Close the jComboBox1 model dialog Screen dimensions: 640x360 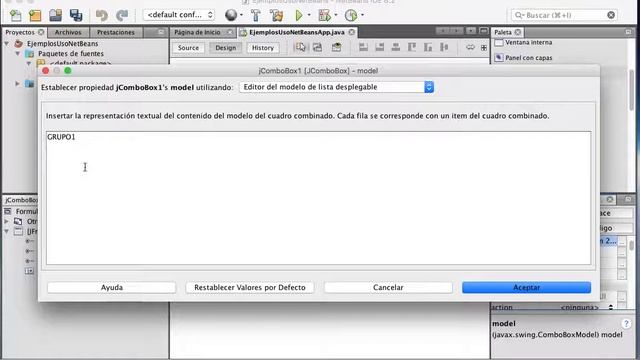pos(46,71)
